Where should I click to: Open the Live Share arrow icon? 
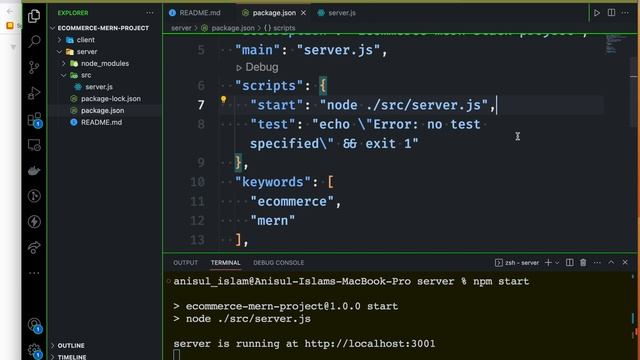(x=34, y=247)
